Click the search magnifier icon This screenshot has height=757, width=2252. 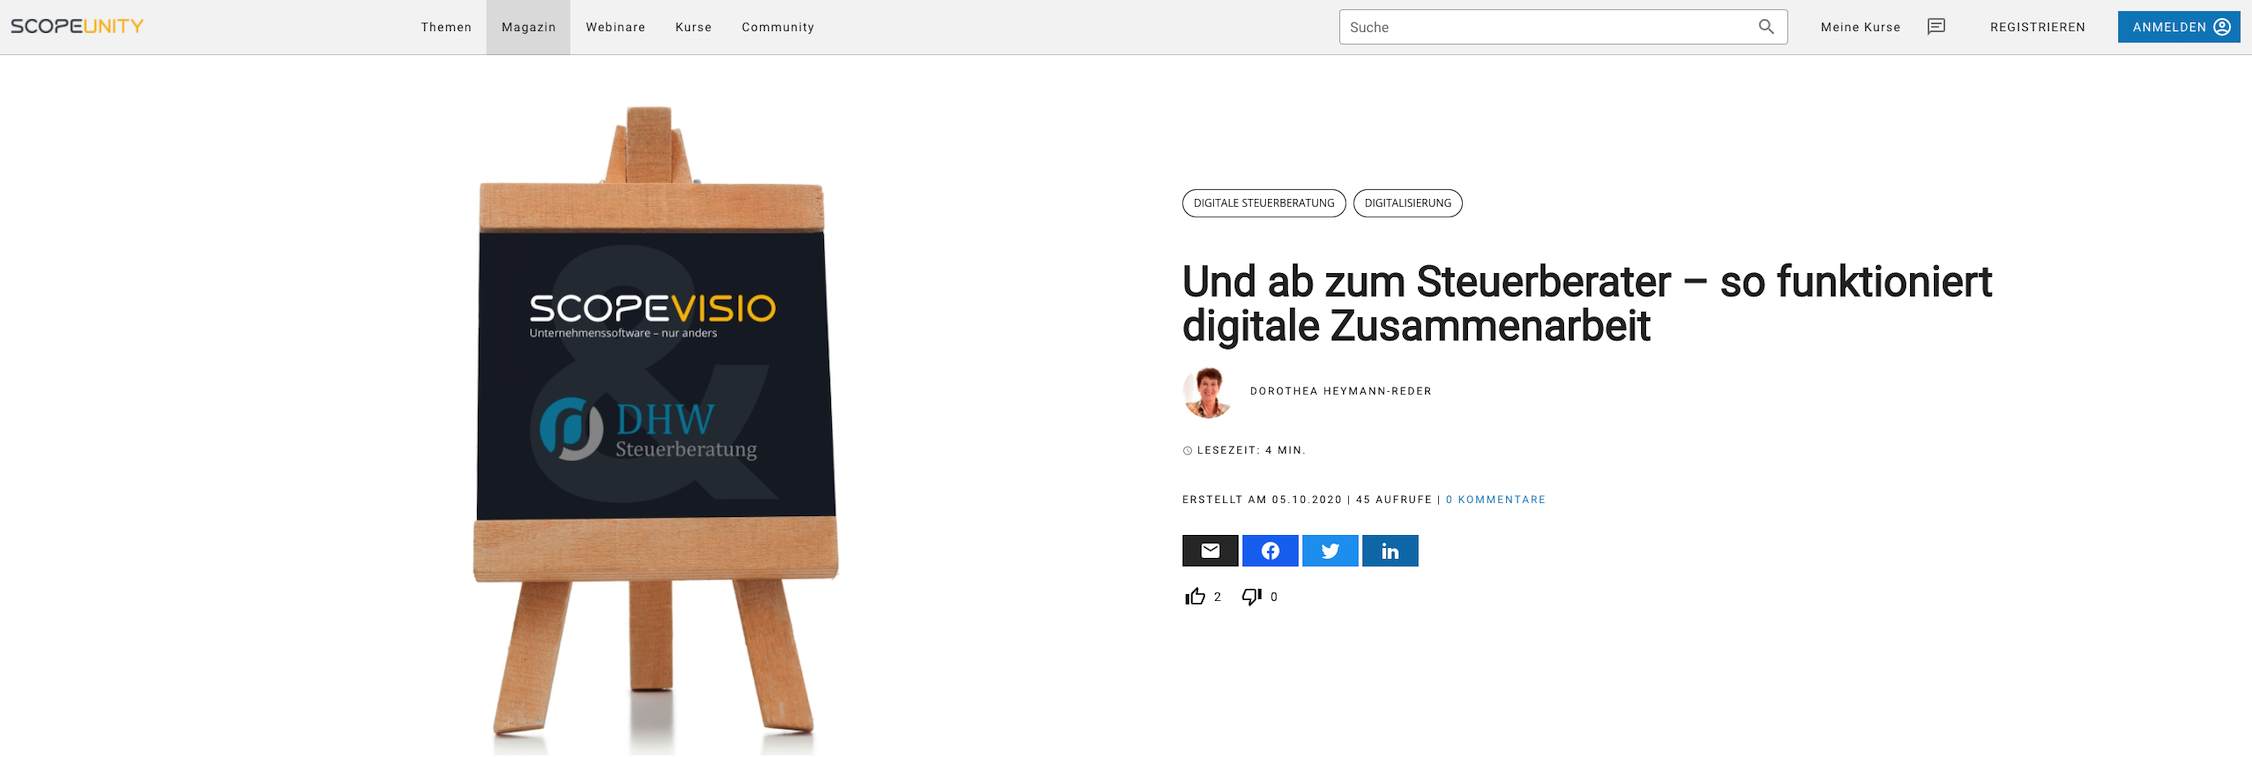pos(1766,27)
